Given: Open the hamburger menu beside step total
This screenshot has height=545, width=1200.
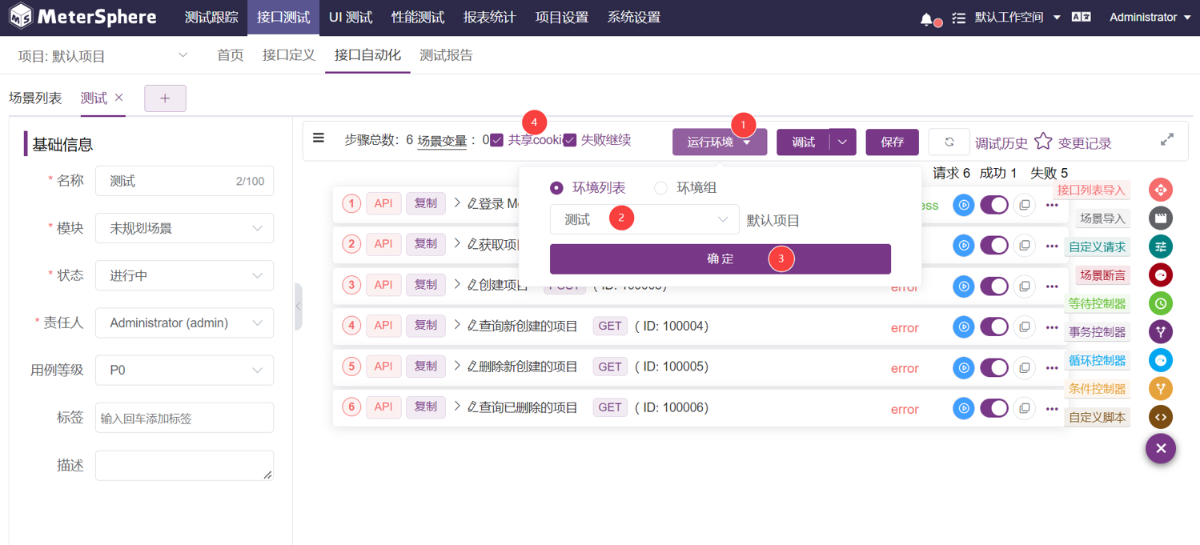Looking at the screenshot, I should [318, 138].
